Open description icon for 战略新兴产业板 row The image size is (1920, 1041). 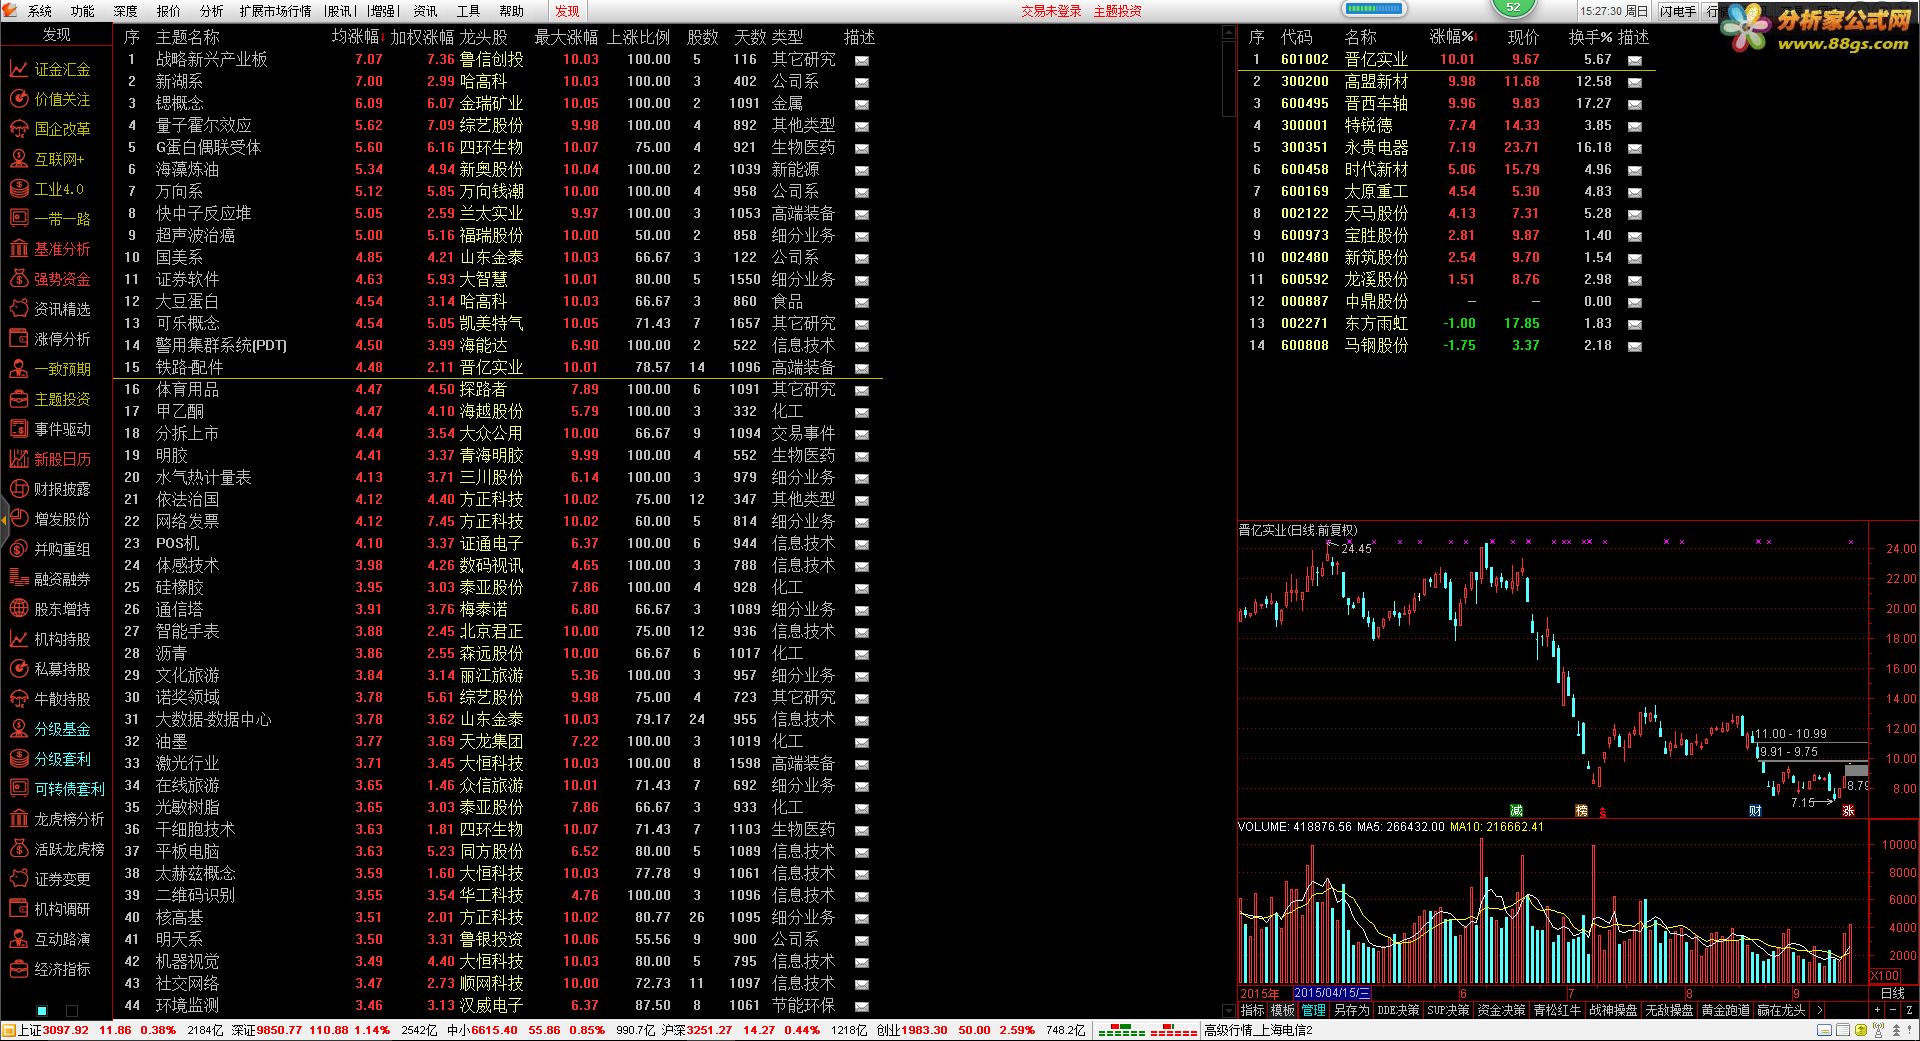861,60
